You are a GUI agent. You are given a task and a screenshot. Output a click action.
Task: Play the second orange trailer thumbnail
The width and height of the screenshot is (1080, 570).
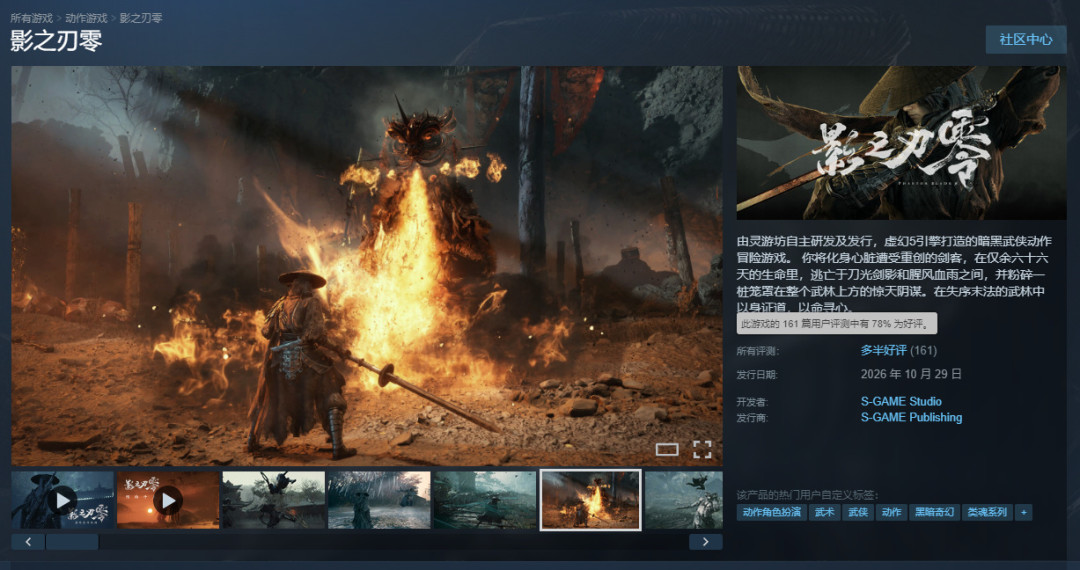168,500
